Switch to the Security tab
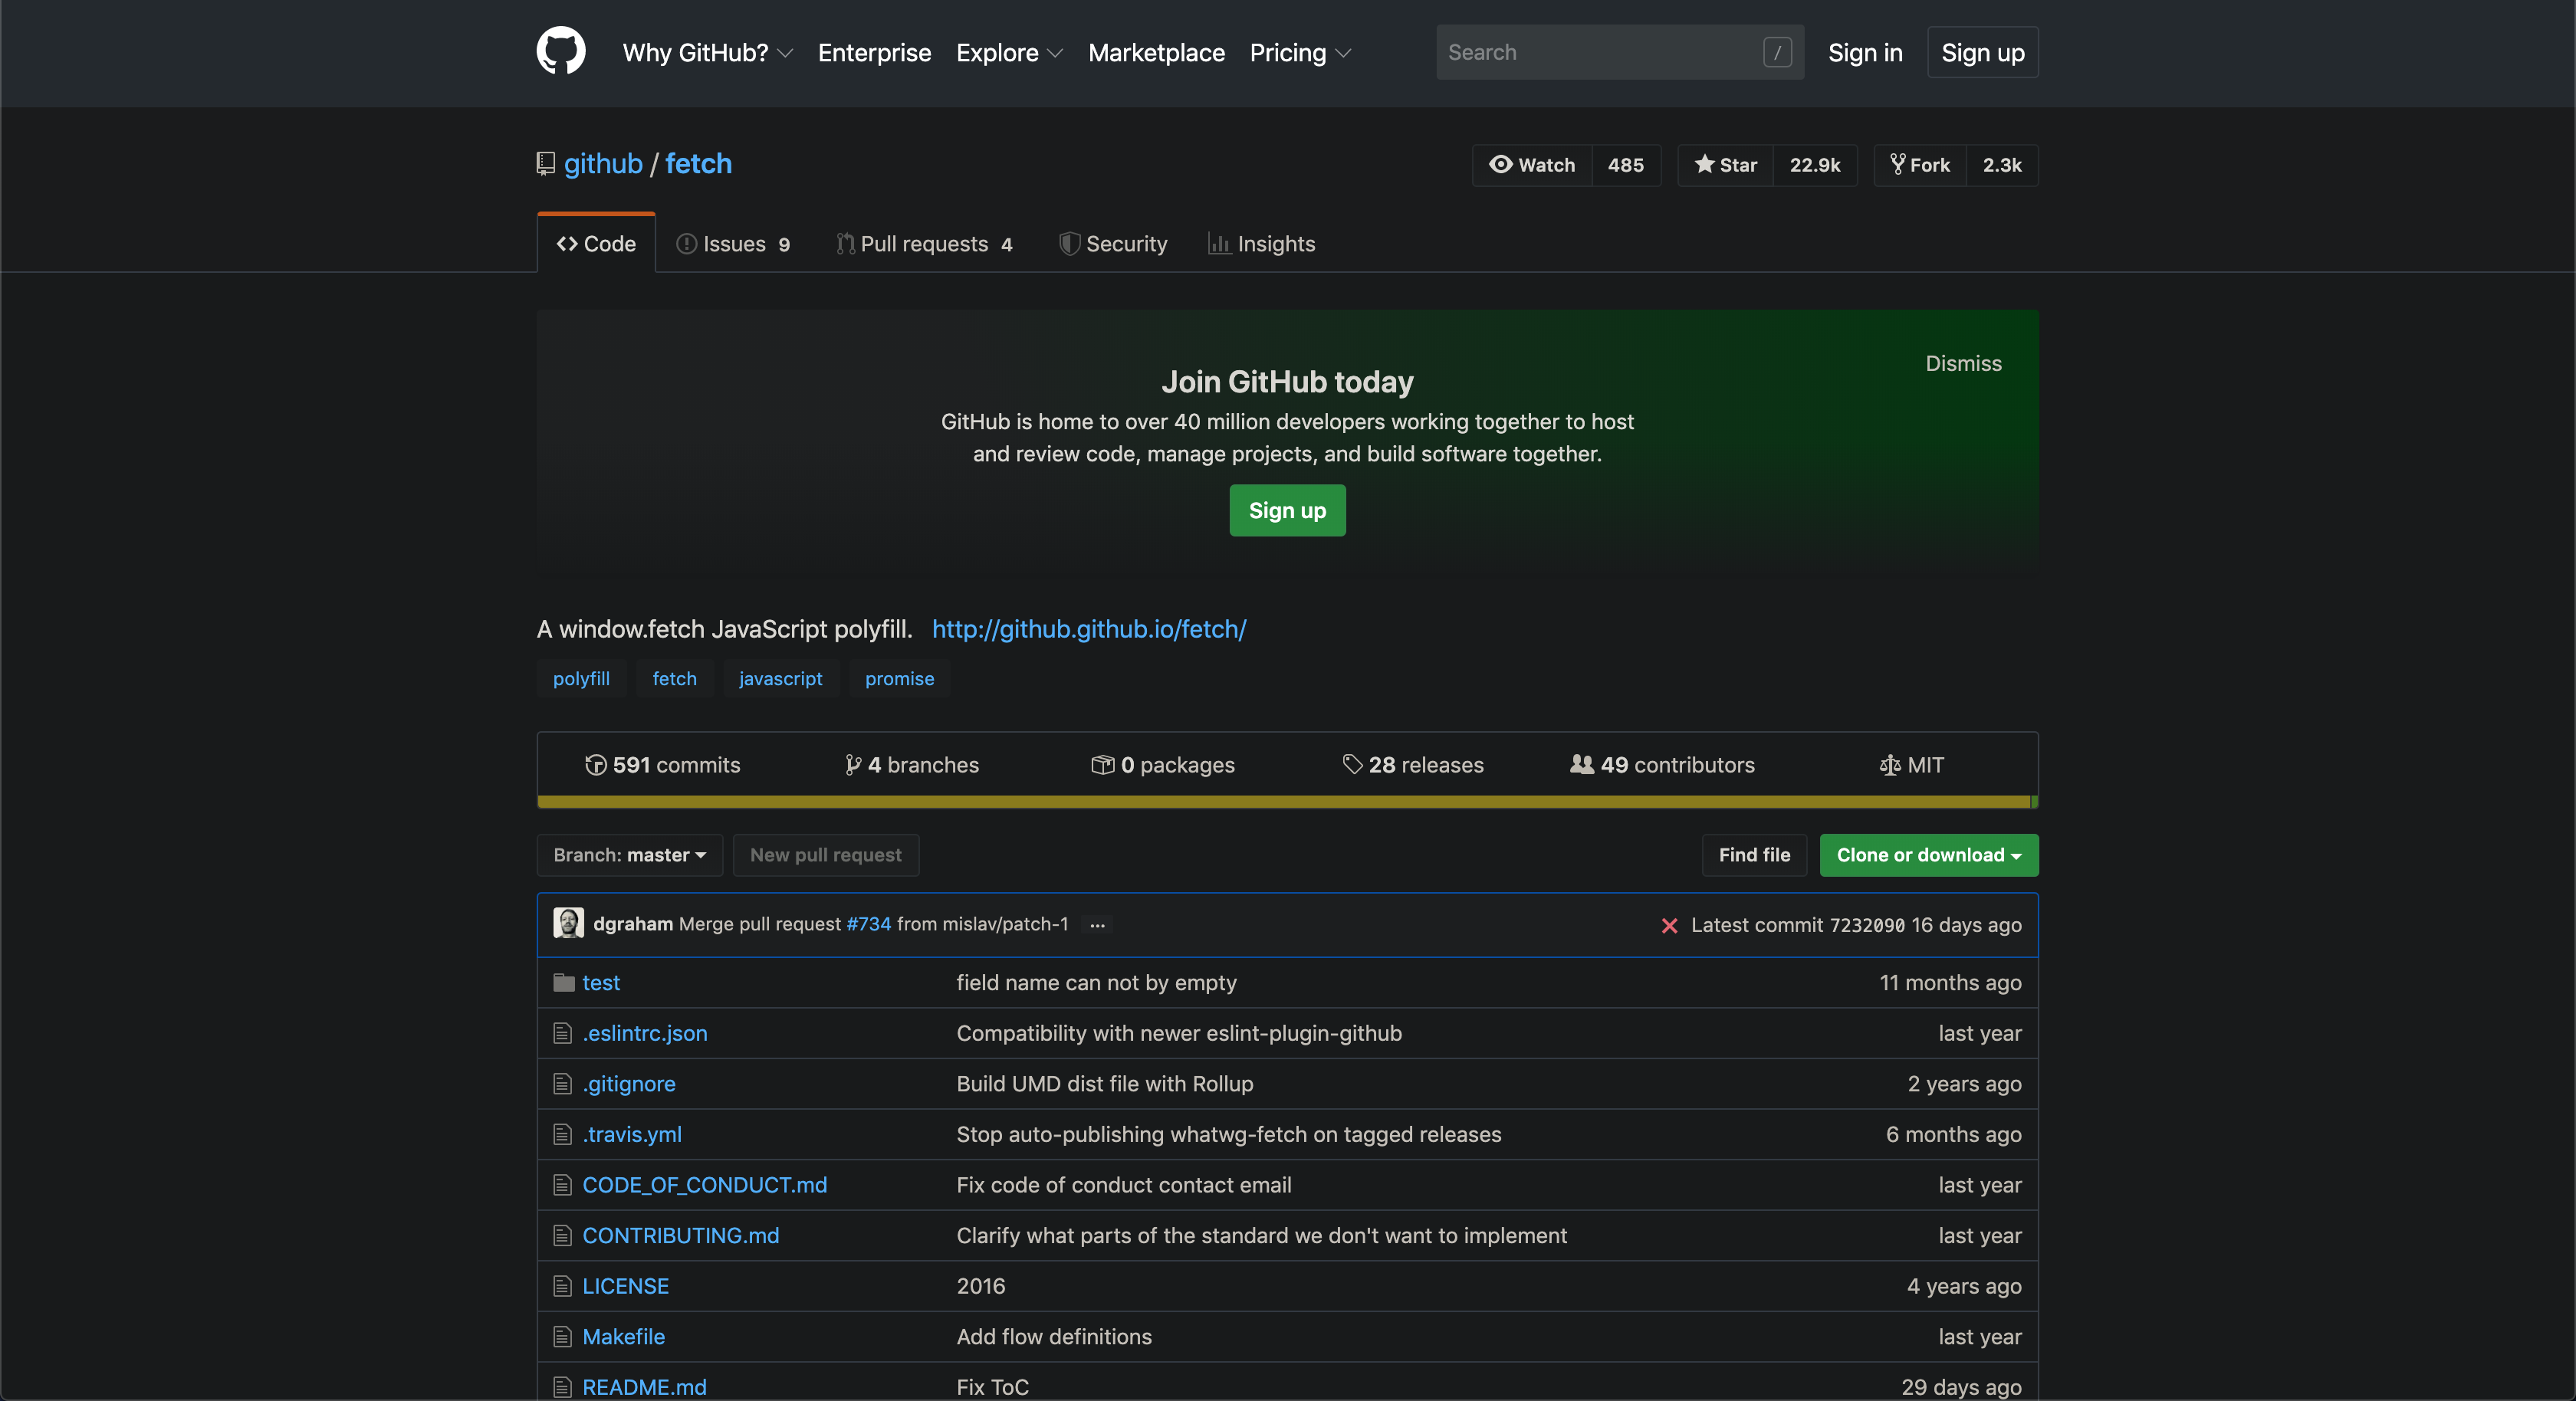Viewport: 2576px width, 1401px height. coord(1113,244)
